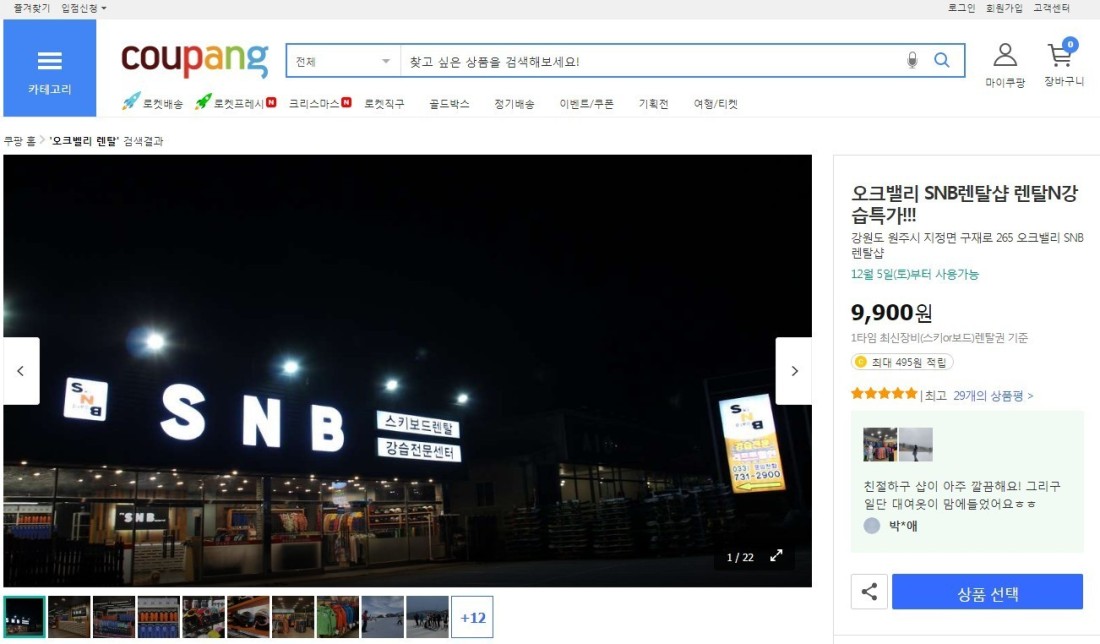The width and height of the screenshot is (1100, 644).
Task: Click product title 오크밸리 SNB렌탈샵
Action: coord(965,203)
